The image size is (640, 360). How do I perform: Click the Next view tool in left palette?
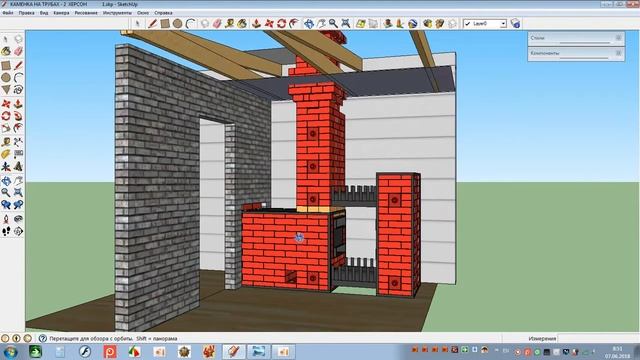coord(18,205)
